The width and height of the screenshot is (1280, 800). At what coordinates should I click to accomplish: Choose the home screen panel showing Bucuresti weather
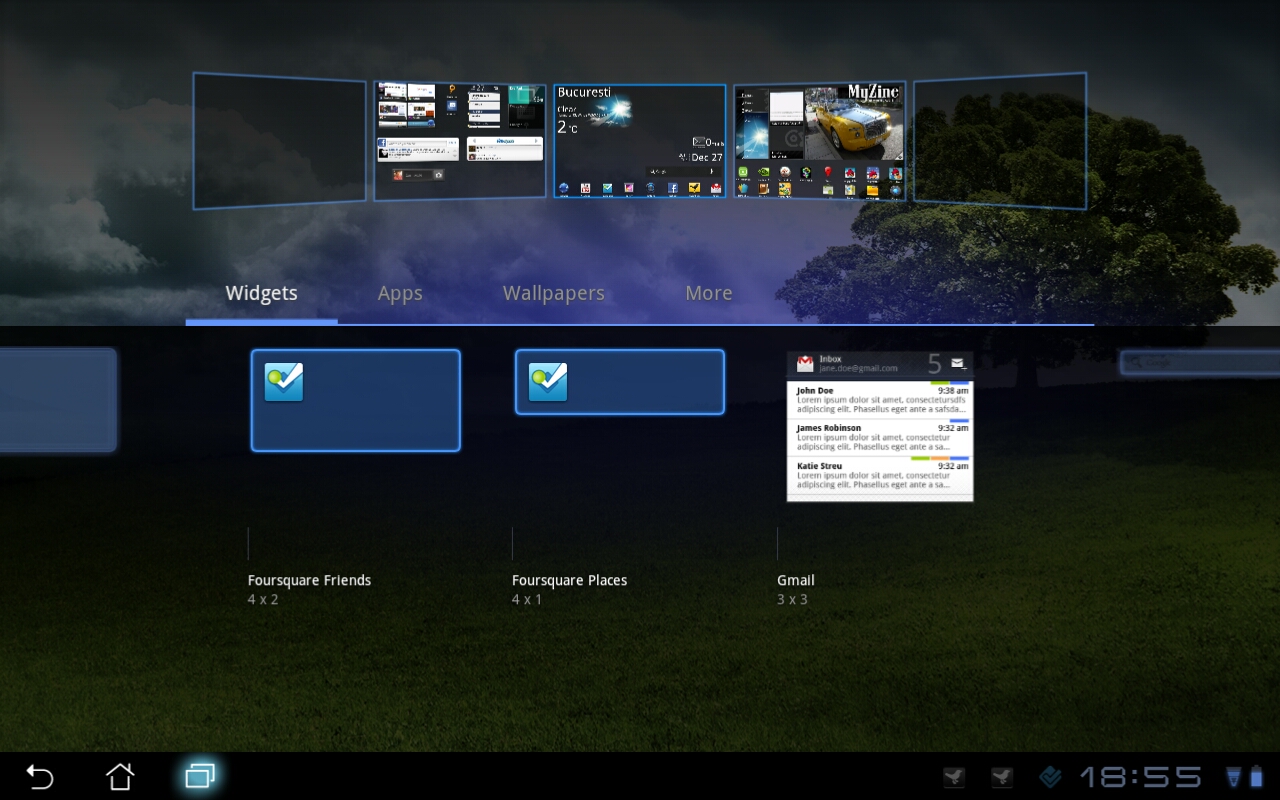tap(640, 141)
